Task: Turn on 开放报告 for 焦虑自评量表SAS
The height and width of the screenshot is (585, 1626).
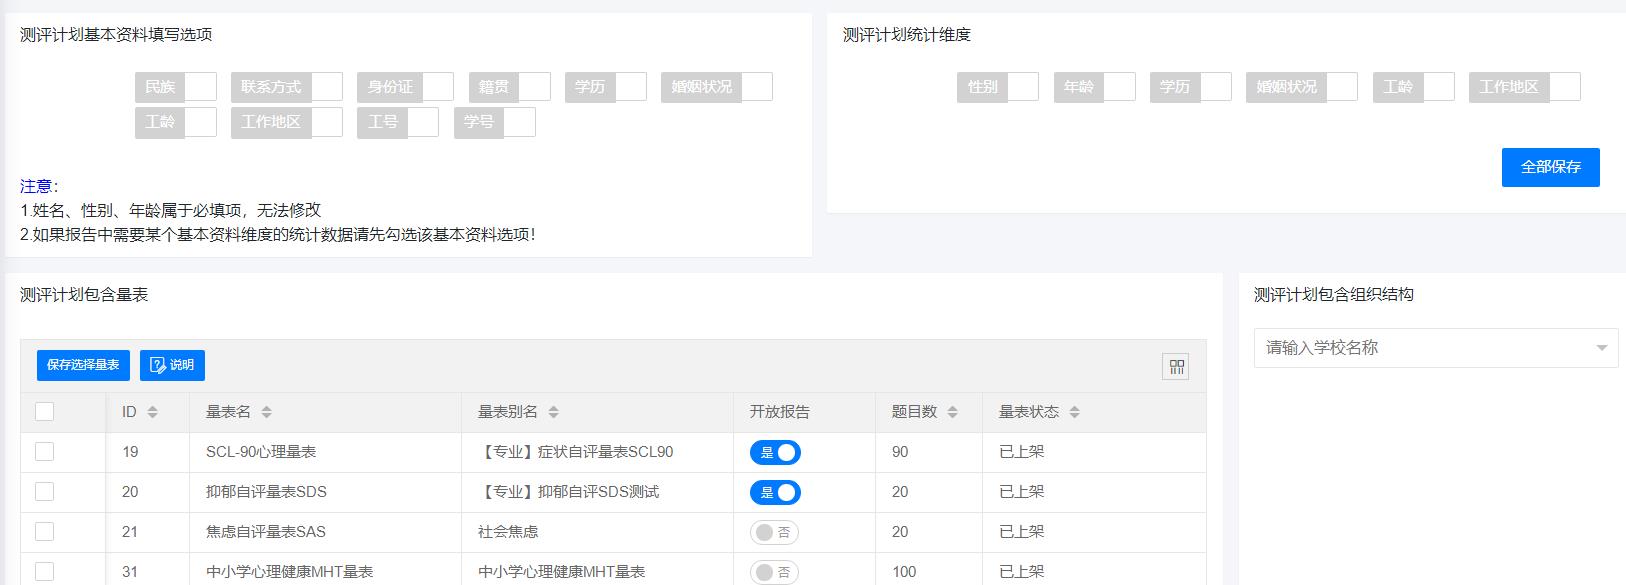Action: 774,532
